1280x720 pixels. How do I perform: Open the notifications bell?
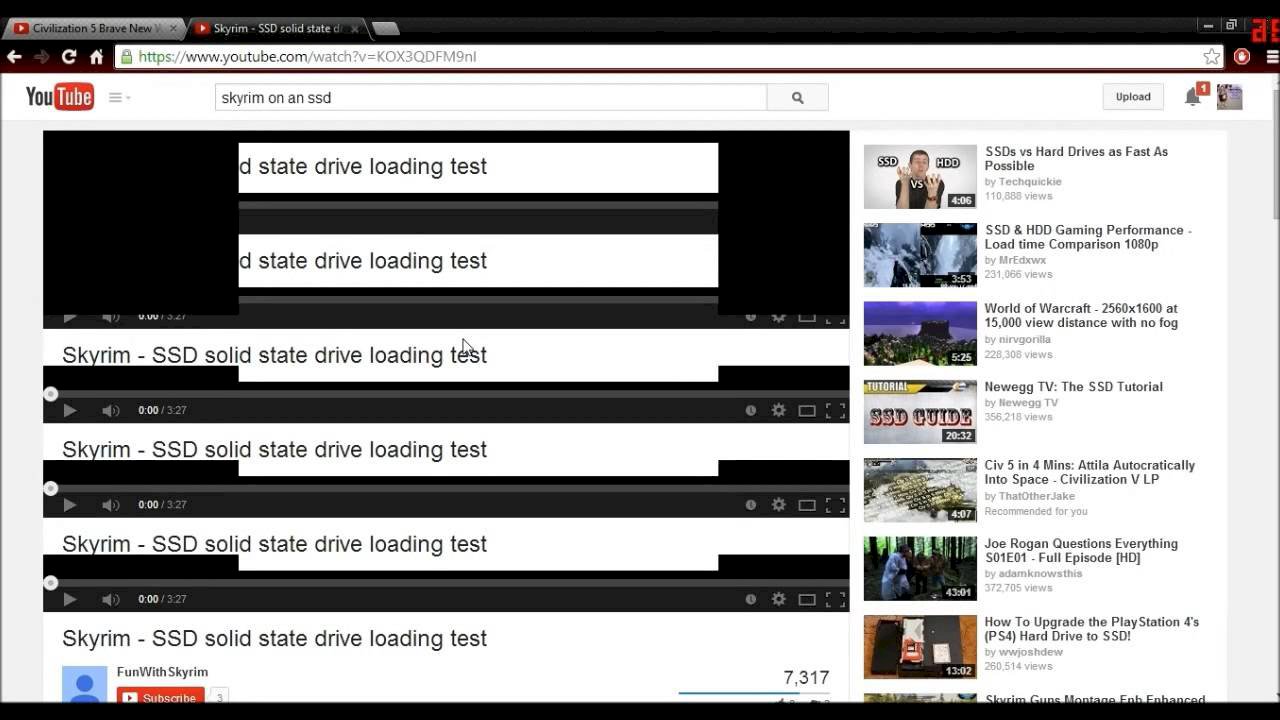1192,97
